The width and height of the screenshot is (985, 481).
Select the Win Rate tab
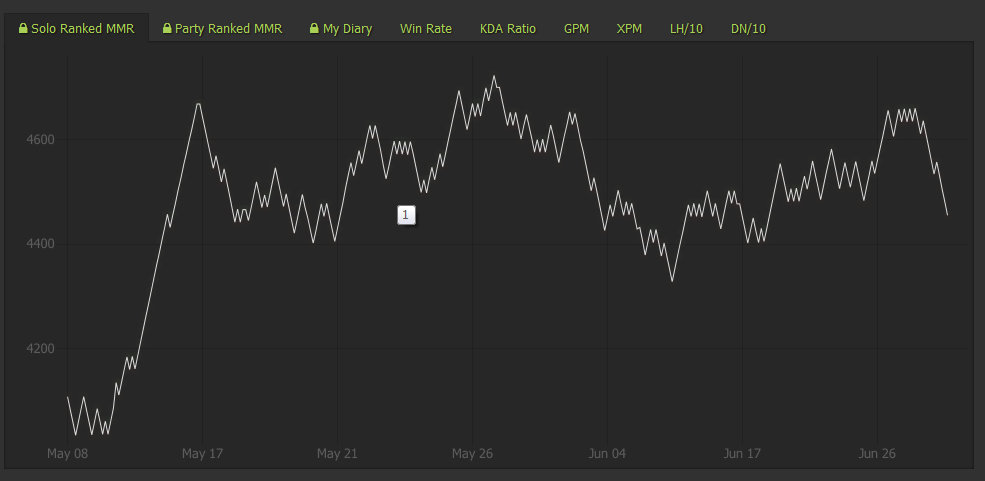(426, 28)
